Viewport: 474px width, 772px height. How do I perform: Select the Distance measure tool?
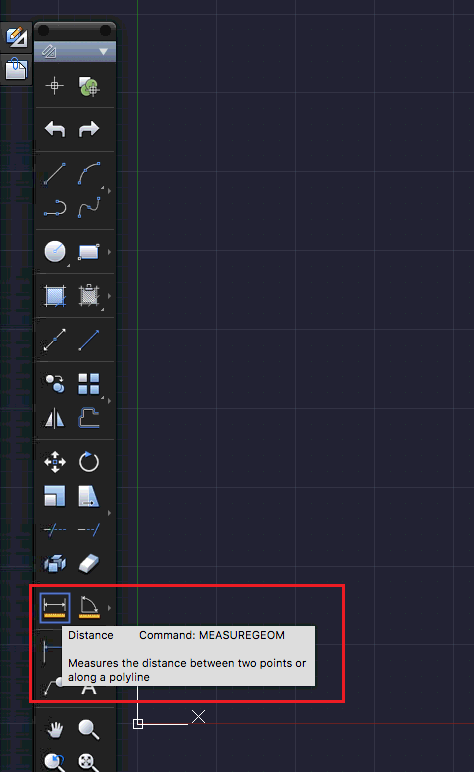pyautogui.click(x=55, y=608)
